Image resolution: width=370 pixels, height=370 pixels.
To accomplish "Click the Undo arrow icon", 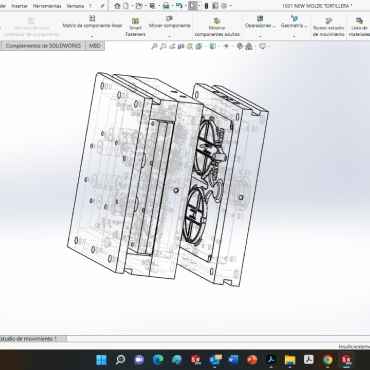I will point(179,6).
